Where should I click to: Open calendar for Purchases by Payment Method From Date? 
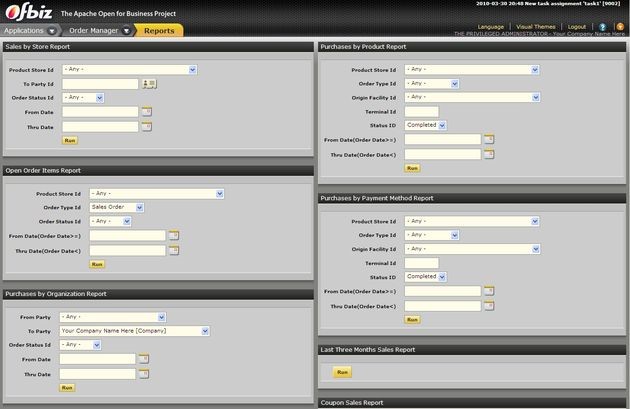coord(489,291)
